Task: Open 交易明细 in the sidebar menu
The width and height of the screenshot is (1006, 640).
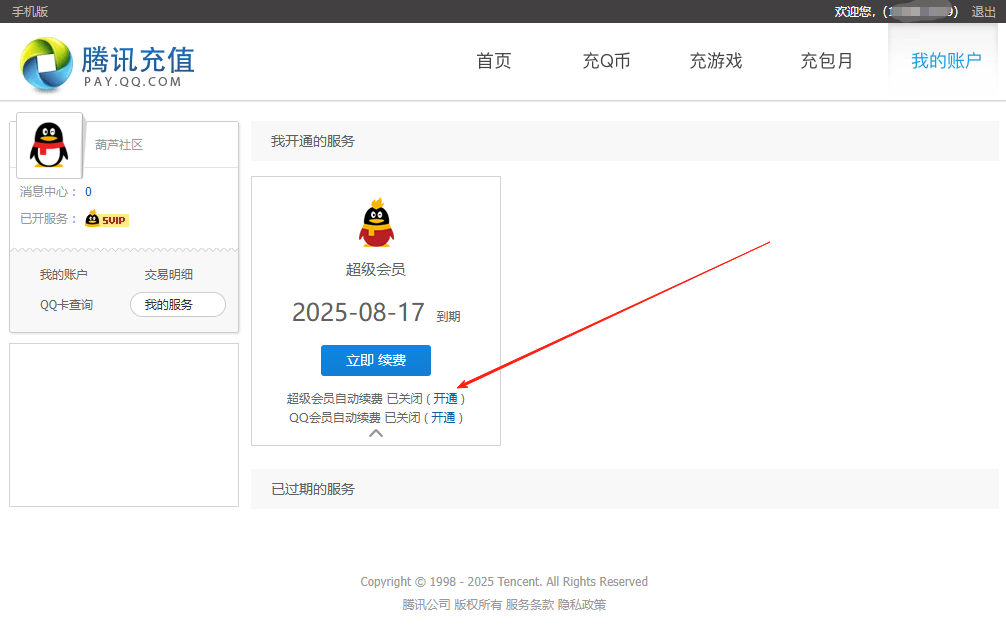Action: (x=169, y=274)
